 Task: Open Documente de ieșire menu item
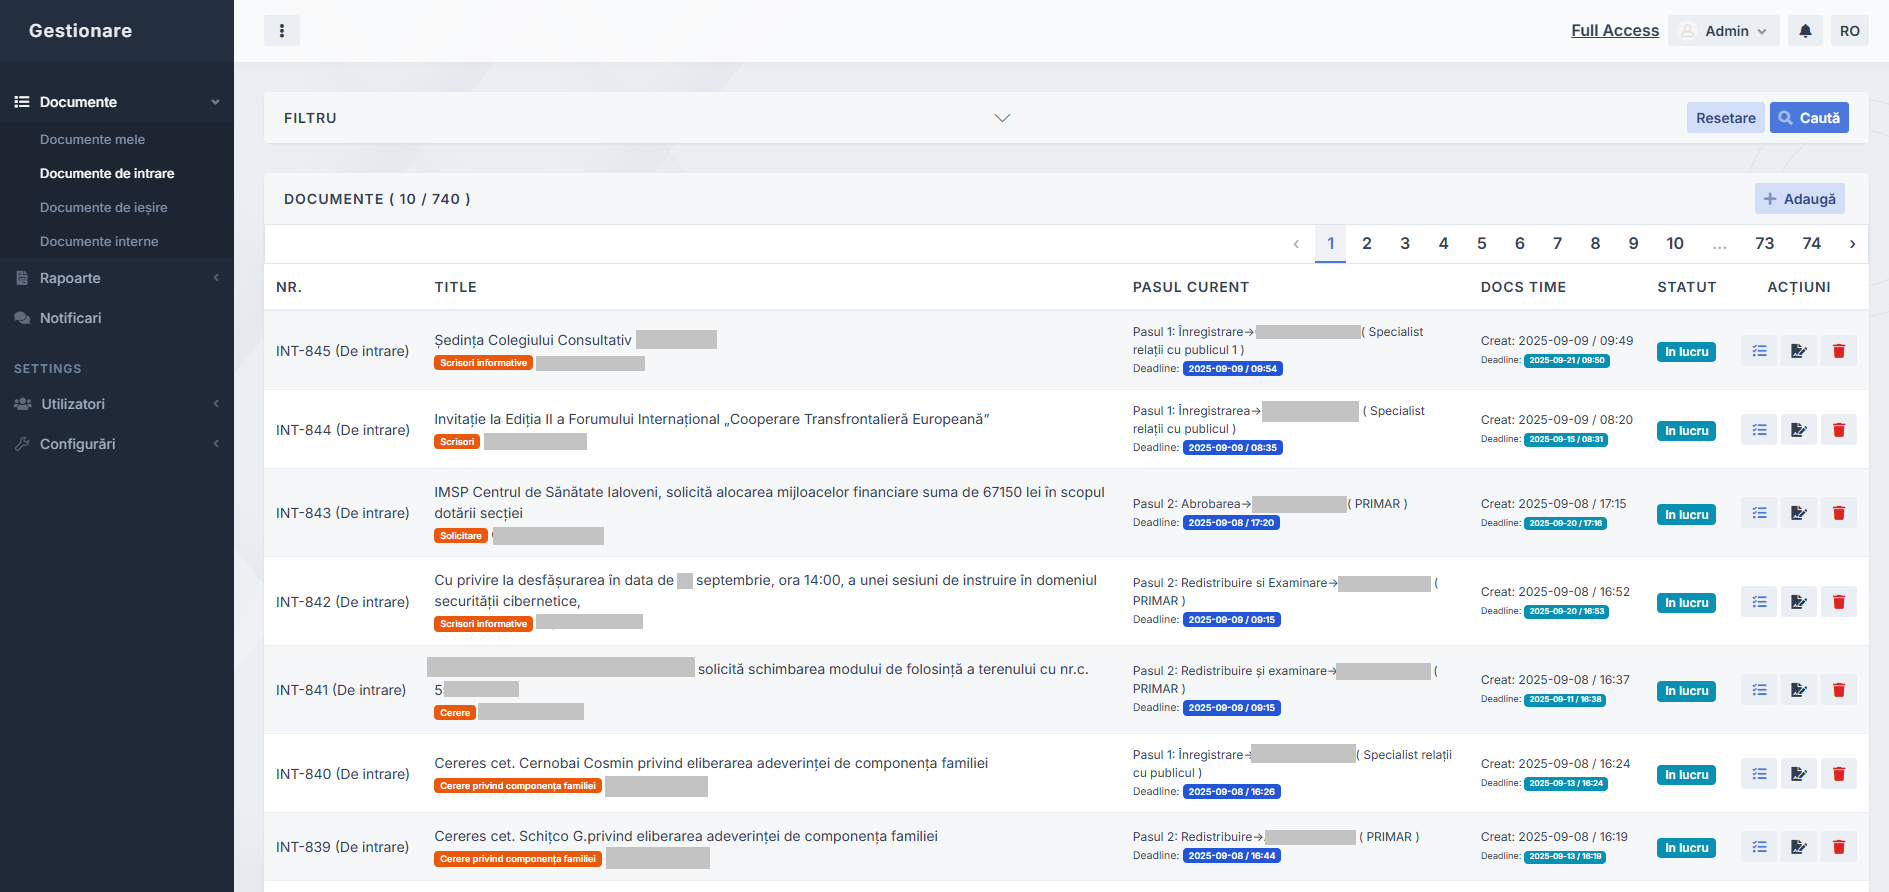point(104,207)
